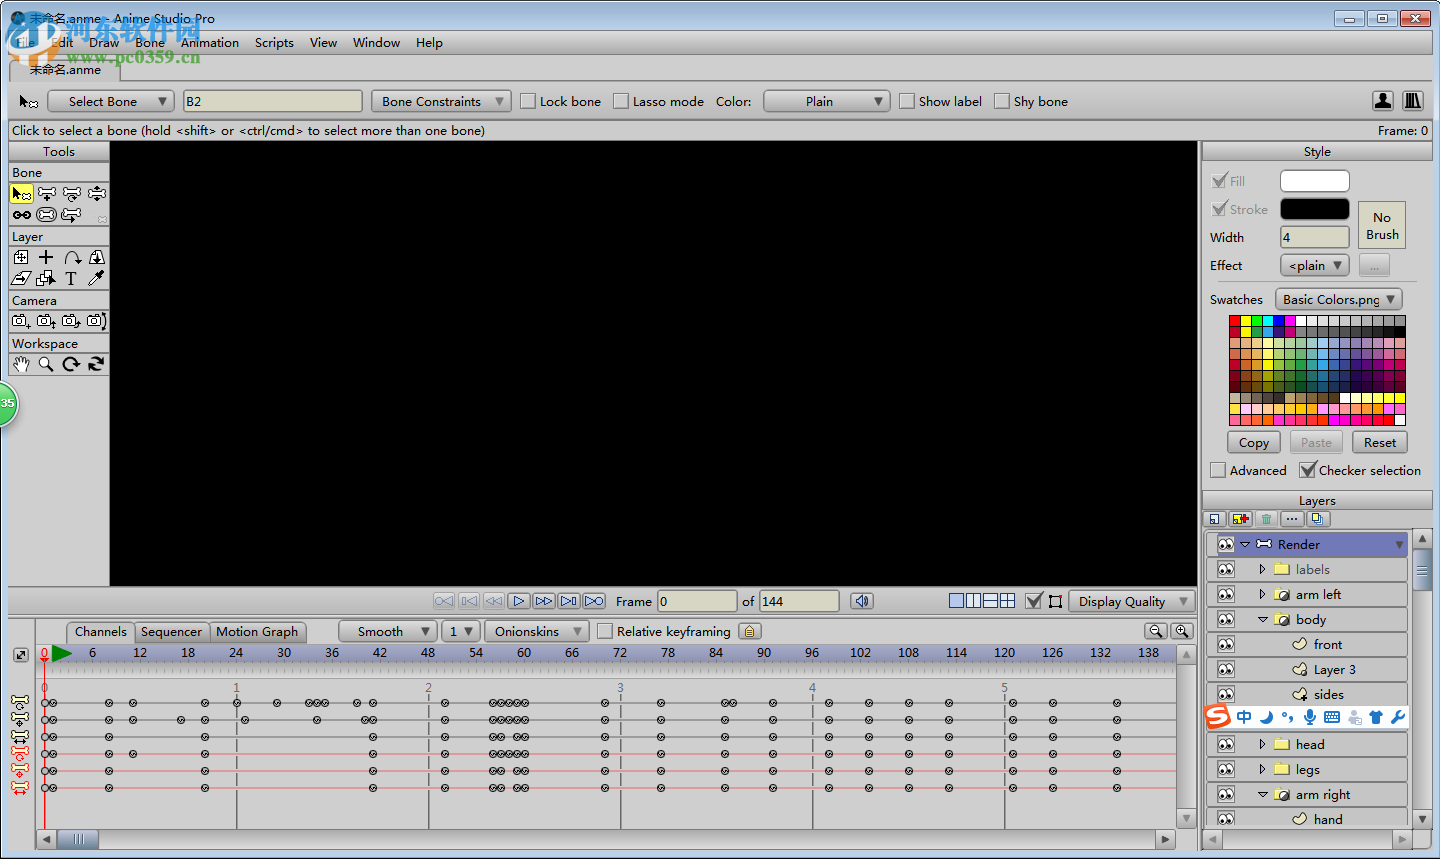Click the Reset button in Style panel
The width and height of the screenshot is (1440, 859).
pos(1380,442)
